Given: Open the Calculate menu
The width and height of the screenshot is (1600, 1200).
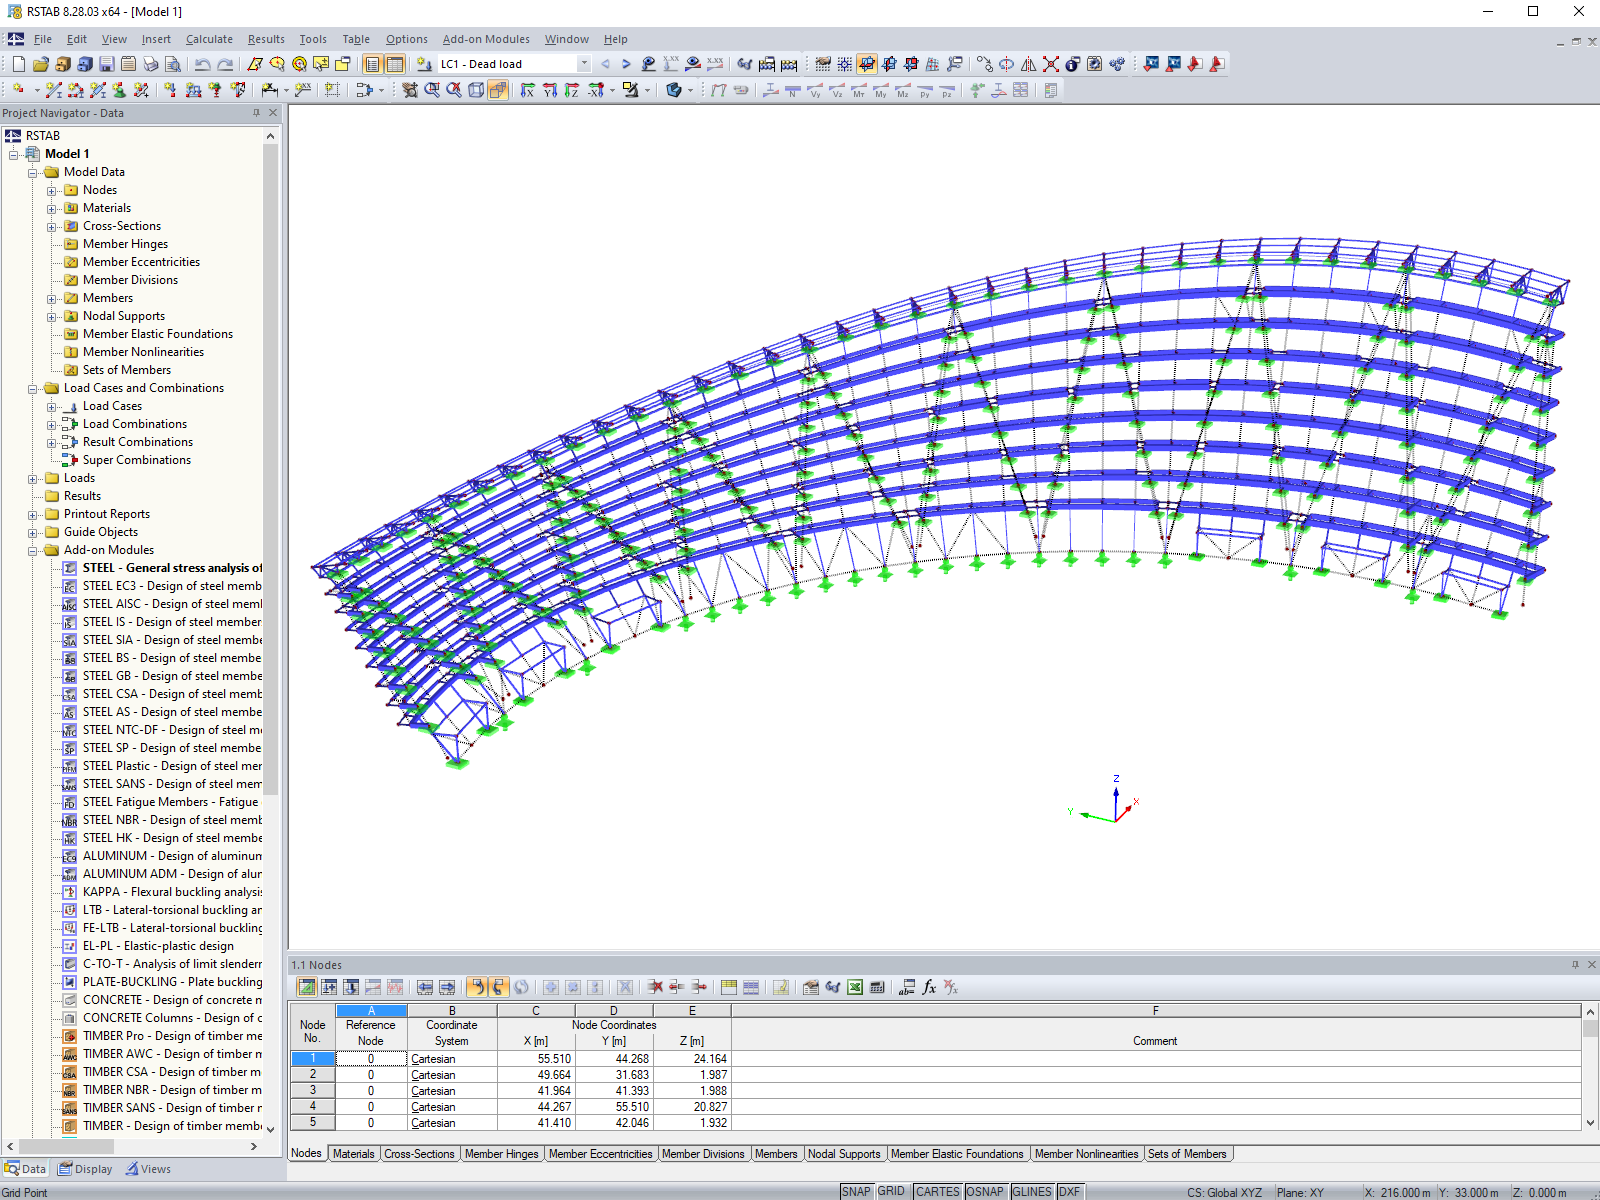Looking at the screenshot, I should (x=209, y=39).
